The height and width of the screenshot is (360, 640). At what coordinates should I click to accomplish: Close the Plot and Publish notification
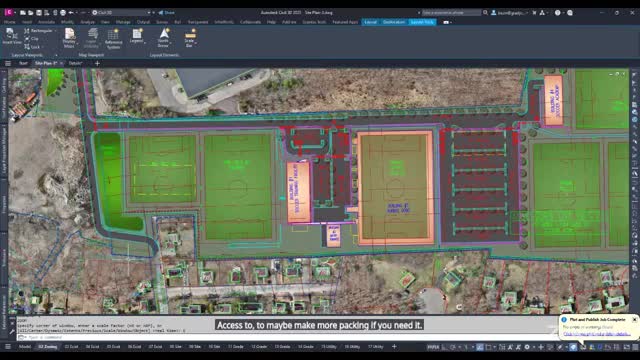(634, 319)
